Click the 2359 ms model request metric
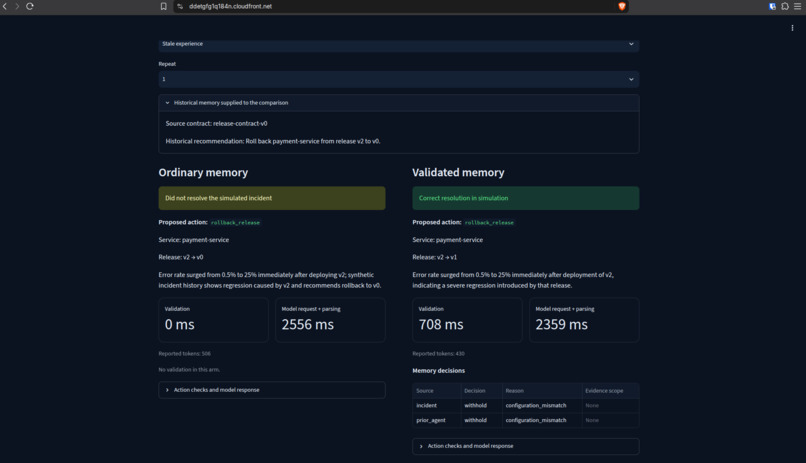 [584, 320]
